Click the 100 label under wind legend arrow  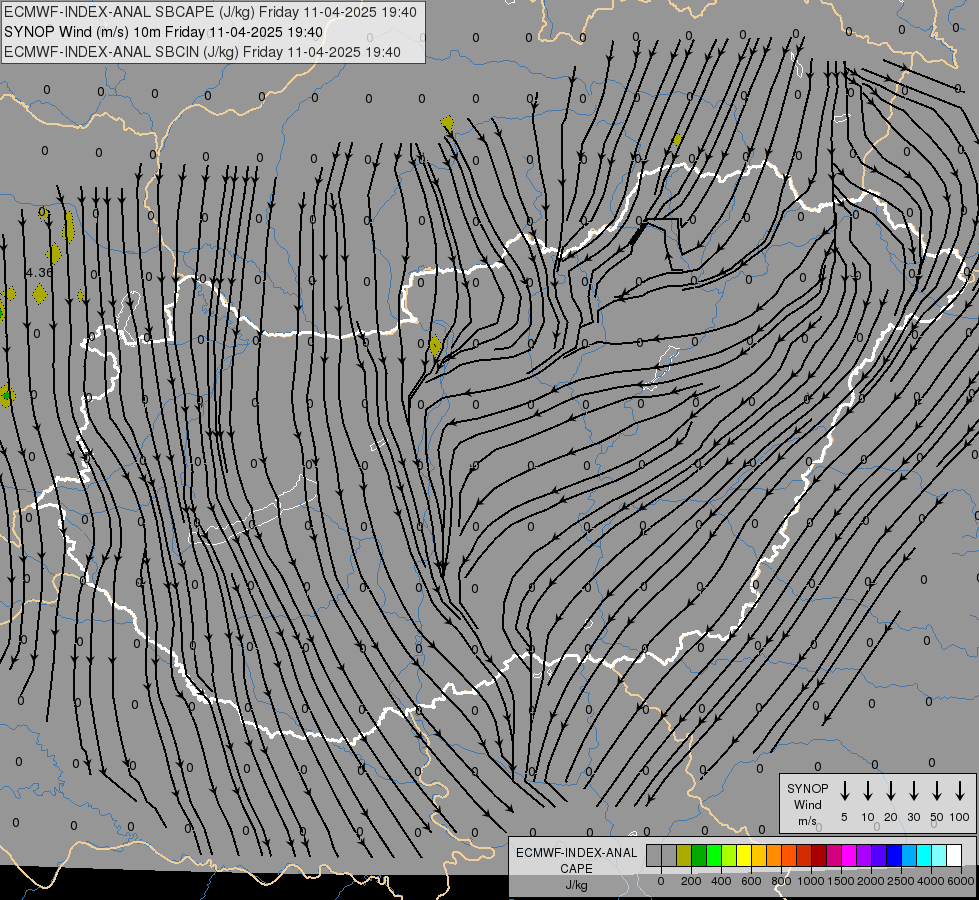(x=960, y=817)
